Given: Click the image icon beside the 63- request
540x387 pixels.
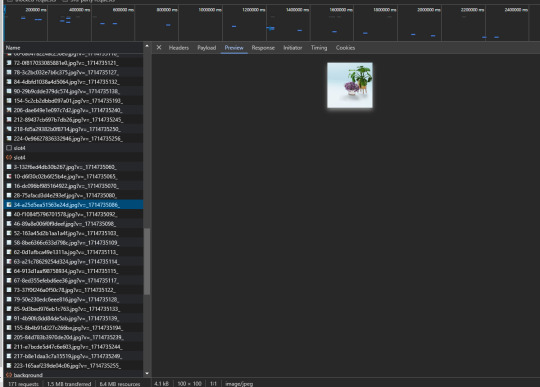Looking at the screenshot, I should click(9, 262).
